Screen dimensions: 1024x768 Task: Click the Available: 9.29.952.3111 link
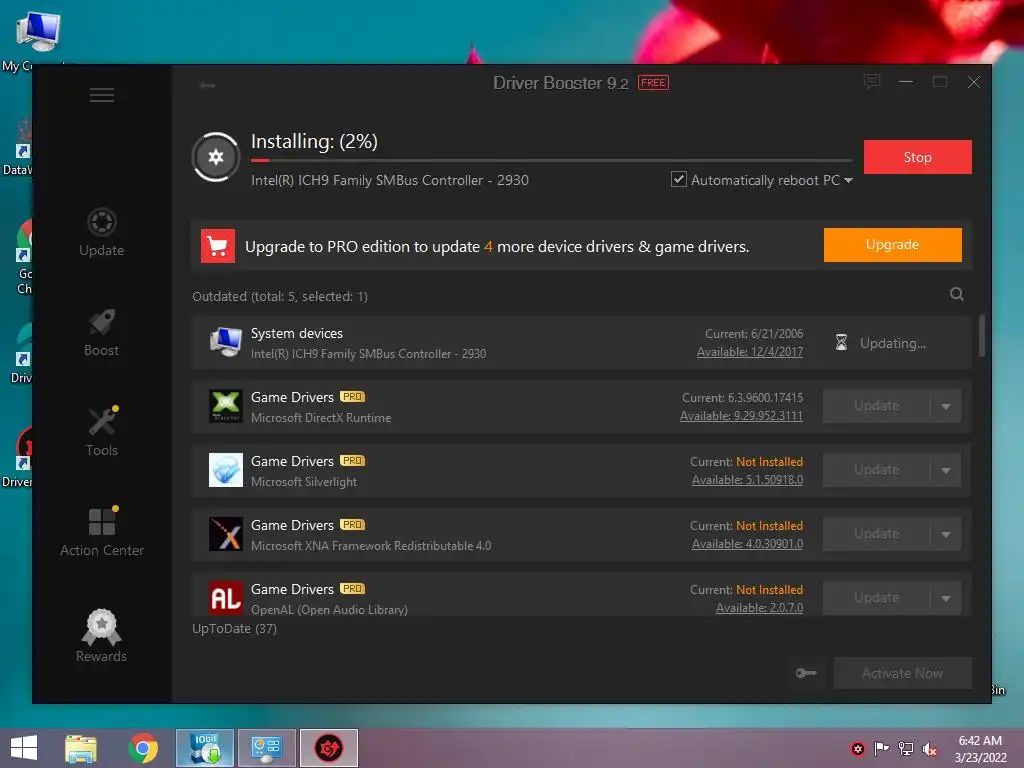click(741, 416)
